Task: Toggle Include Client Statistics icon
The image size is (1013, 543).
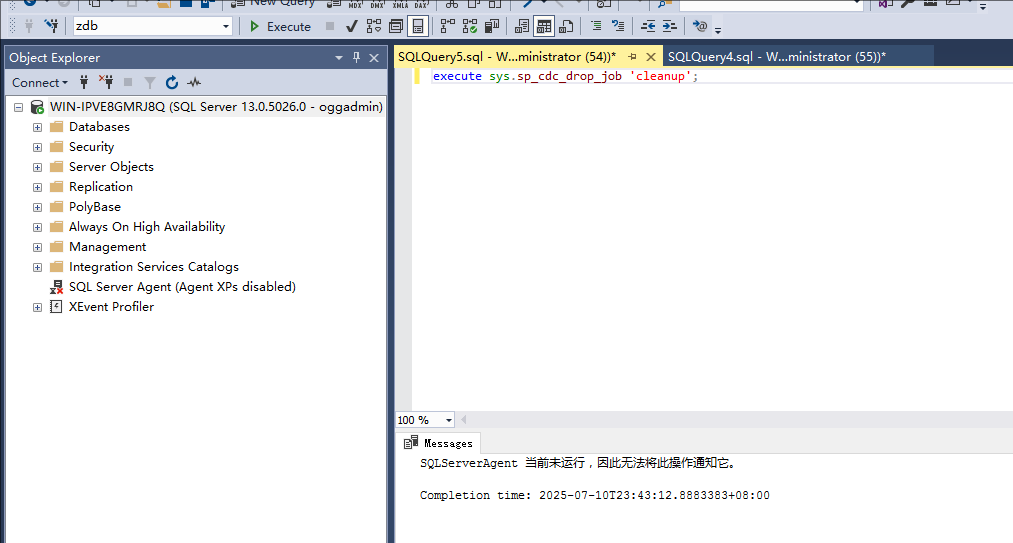Action: click(x=492, y=27)
